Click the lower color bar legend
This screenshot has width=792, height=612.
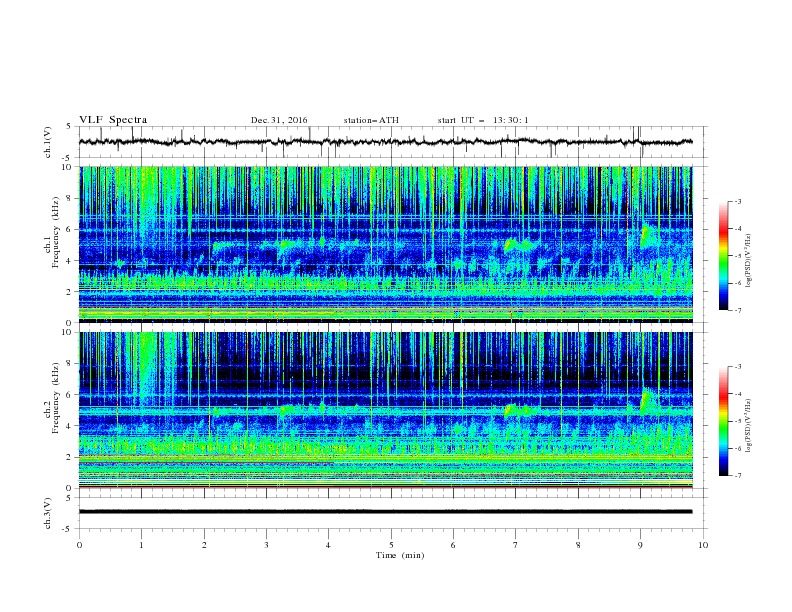723,421
